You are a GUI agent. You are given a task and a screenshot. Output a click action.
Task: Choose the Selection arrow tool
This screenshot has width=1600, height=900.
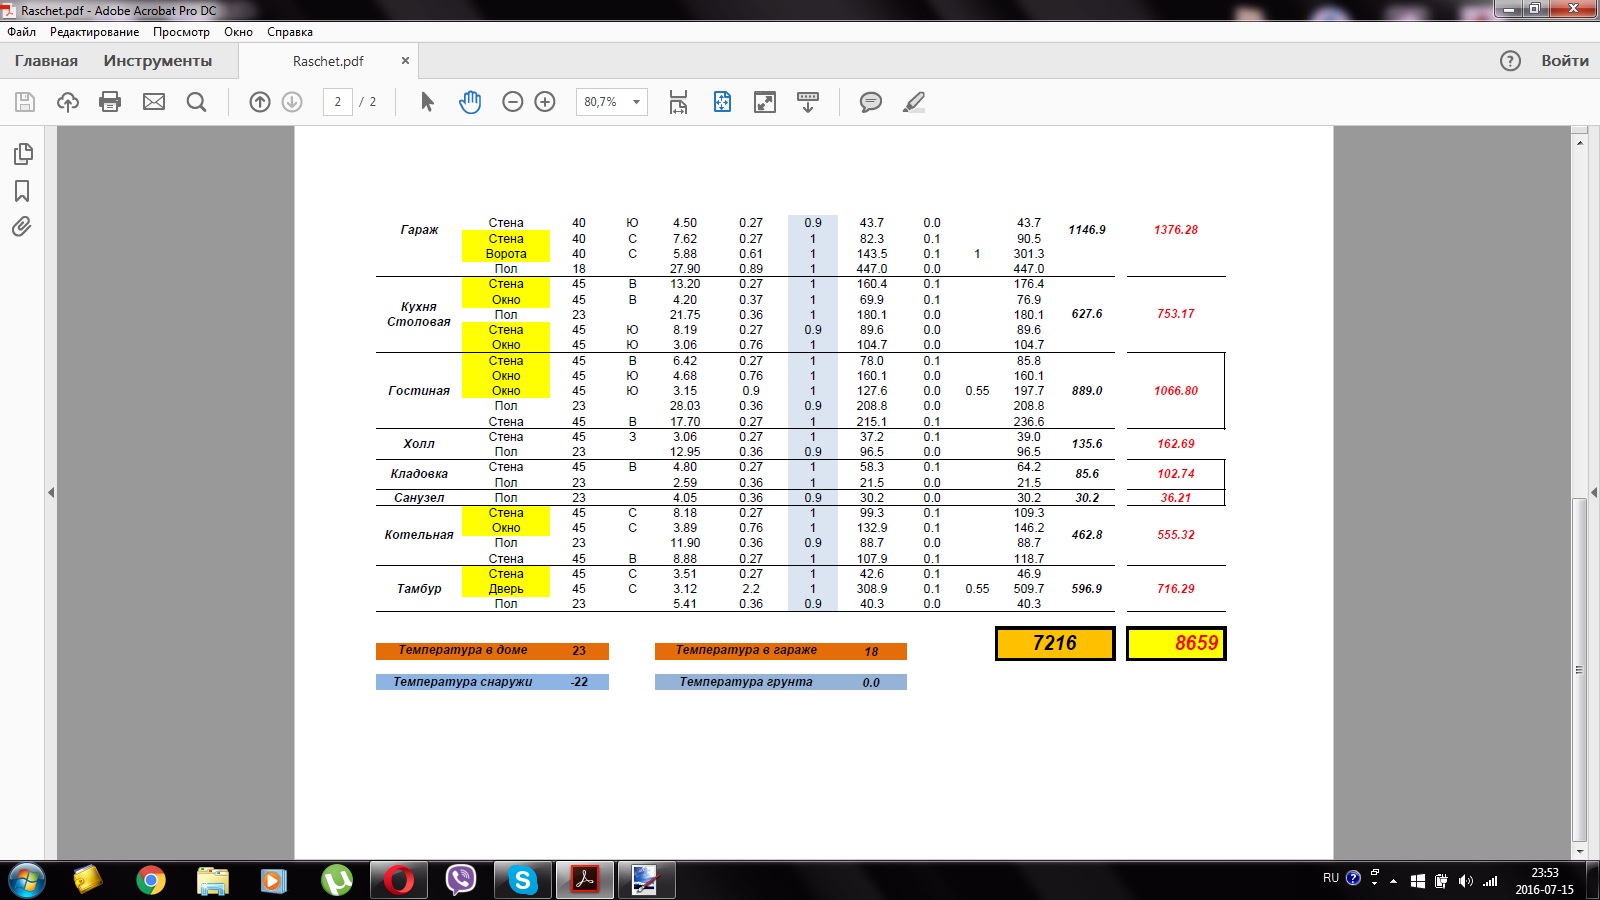427,102
